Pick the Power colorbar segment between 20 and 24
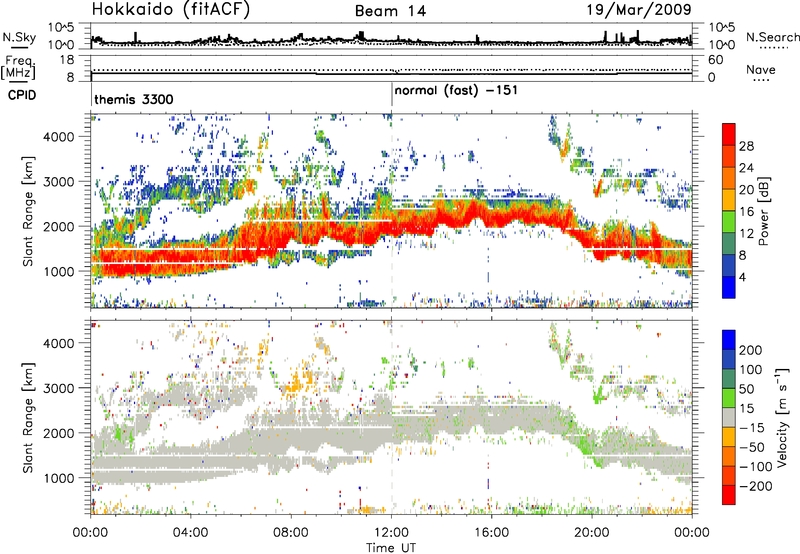This screenshot has height=554, width=800. click(x=729, y=178)
